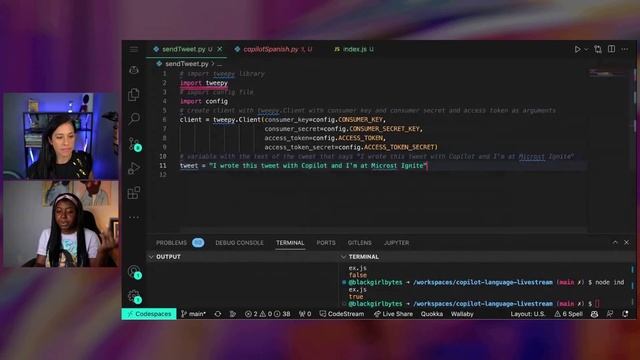Open errors and warnings count in status bar
640x360 pixels.
click(x=267, y=314)
